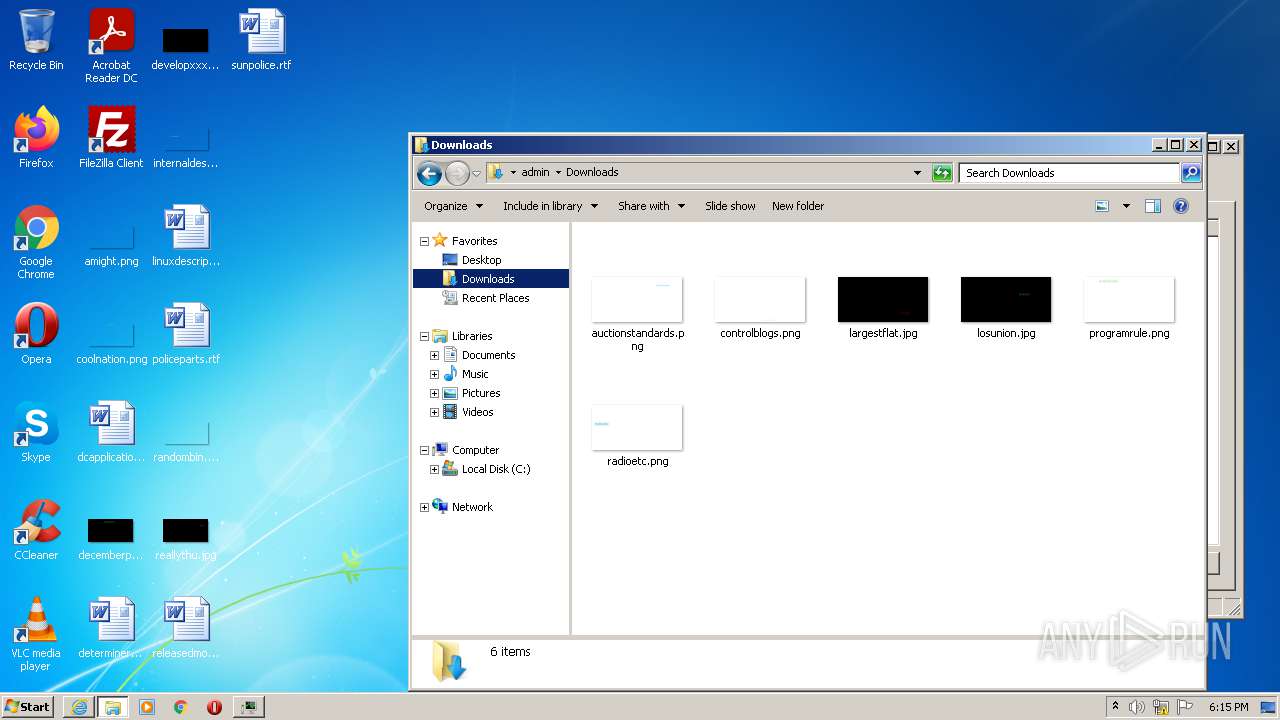Select controlblogs.png thumbnail
Screen dimensions: 1280x720
pyautogui.click(x=760, y=308)
